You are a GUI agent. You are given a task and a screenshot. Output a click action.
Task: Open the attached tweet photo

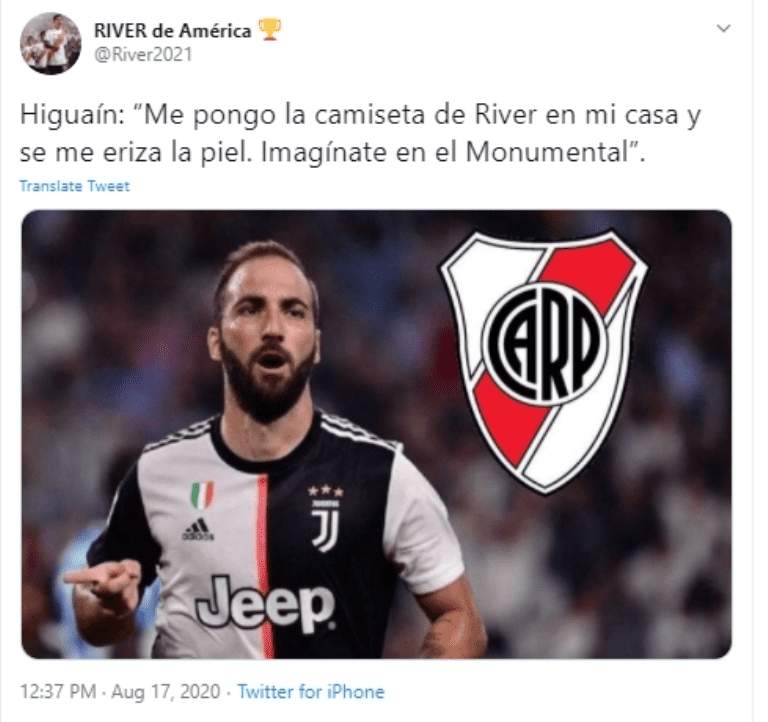pos(376,434)
